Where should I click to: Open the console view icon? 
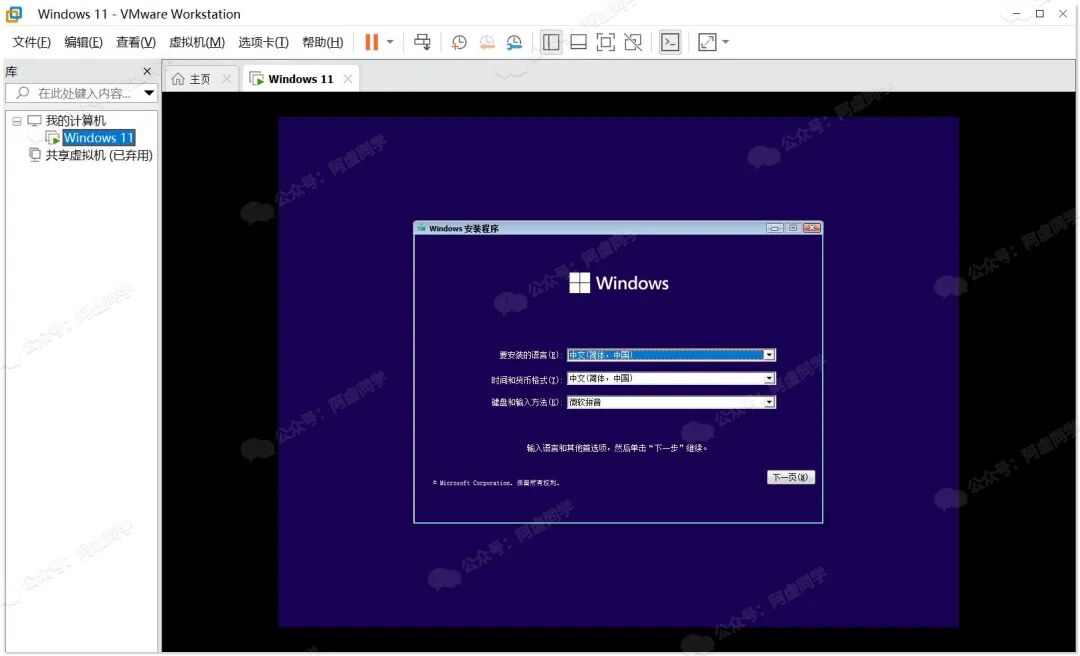pos(670,42)
